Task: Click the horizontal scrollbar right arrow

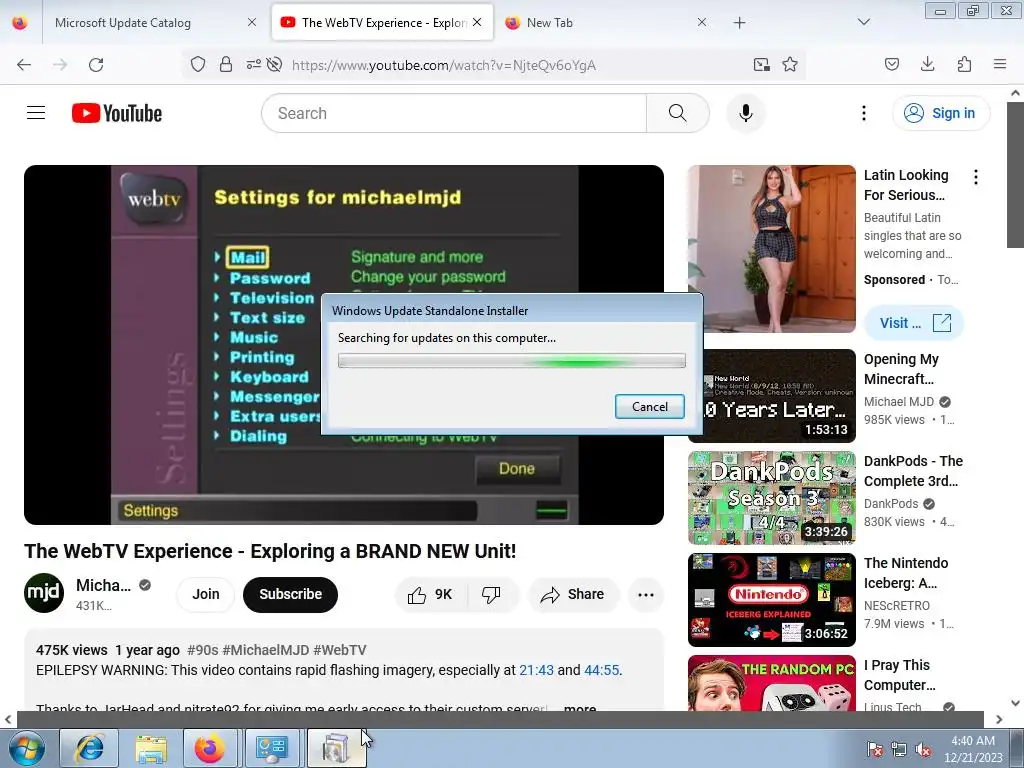Action: click(999, 719)
